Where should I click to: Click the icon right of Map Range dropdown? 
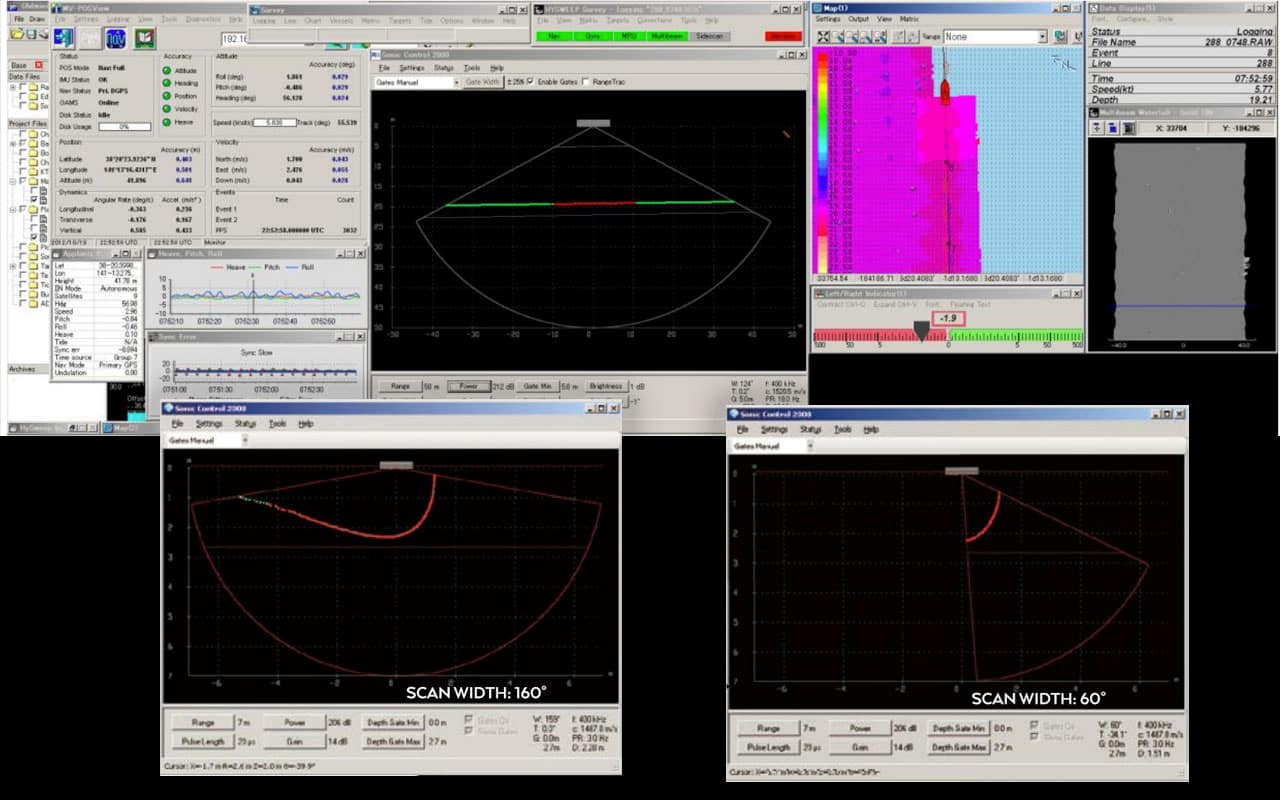[x=1061, y=37]
